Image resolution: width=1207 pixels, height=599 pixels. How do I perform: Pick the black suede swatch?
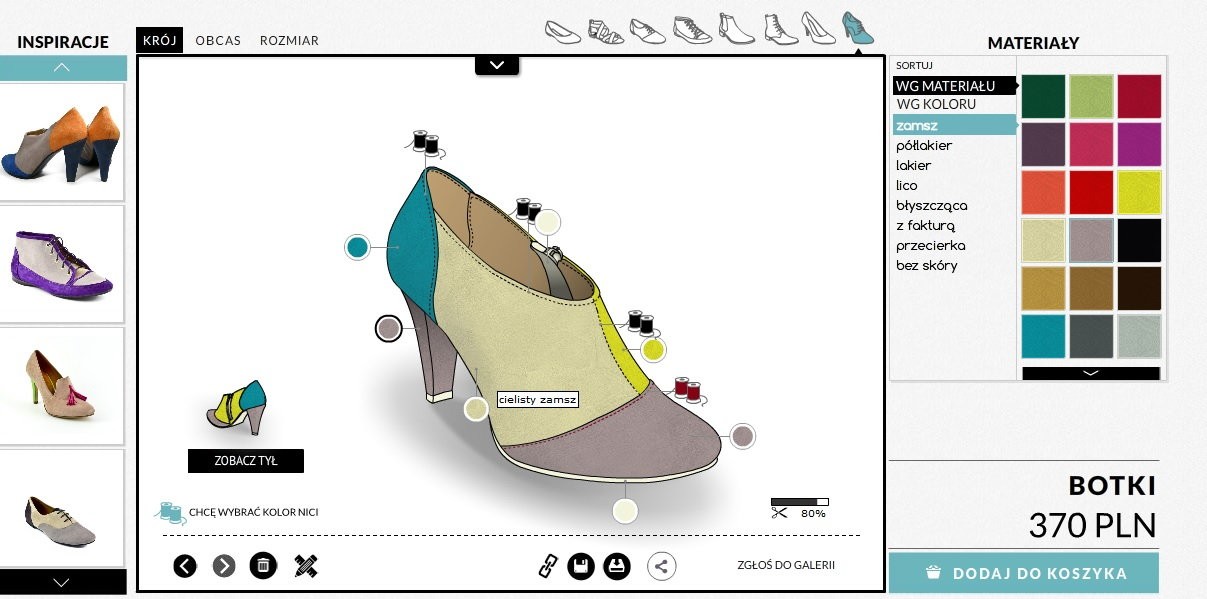pos(1139,241)
